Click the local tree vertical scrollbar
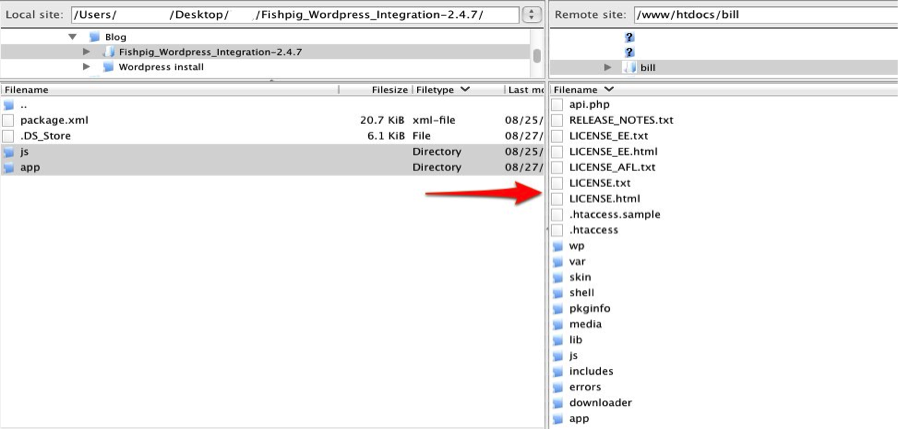 [x=538, y=56]
